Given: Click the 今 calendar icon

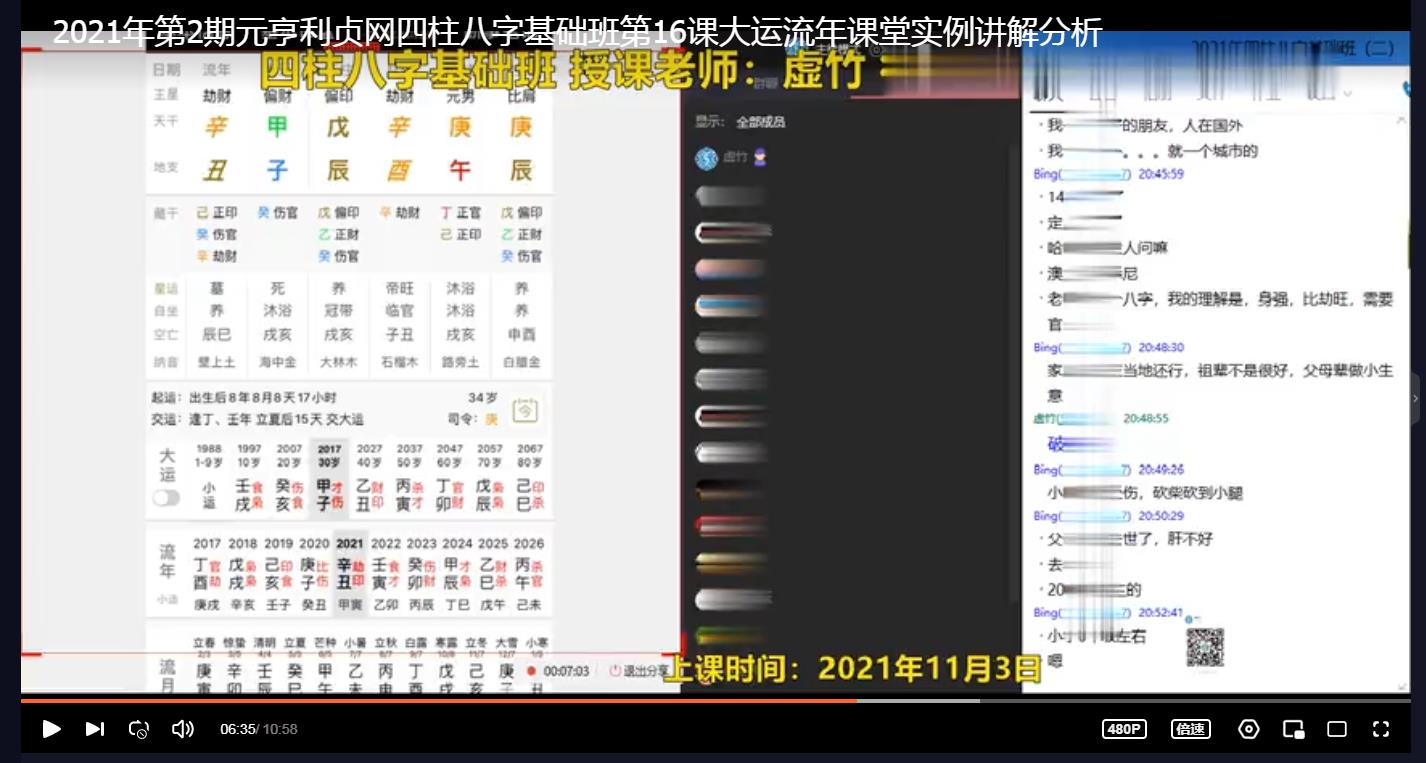Looking at the screenshot, I should (526, 410).
